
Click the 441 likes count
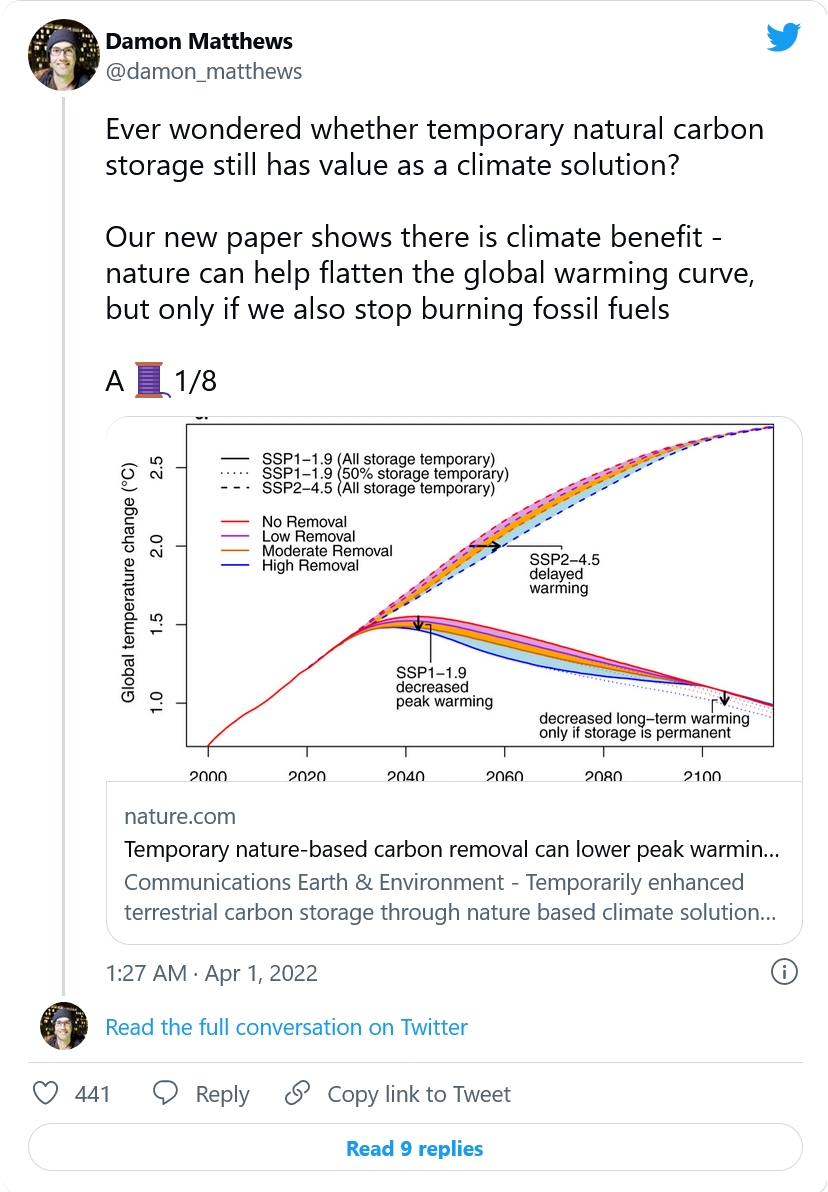point(93,1094)
